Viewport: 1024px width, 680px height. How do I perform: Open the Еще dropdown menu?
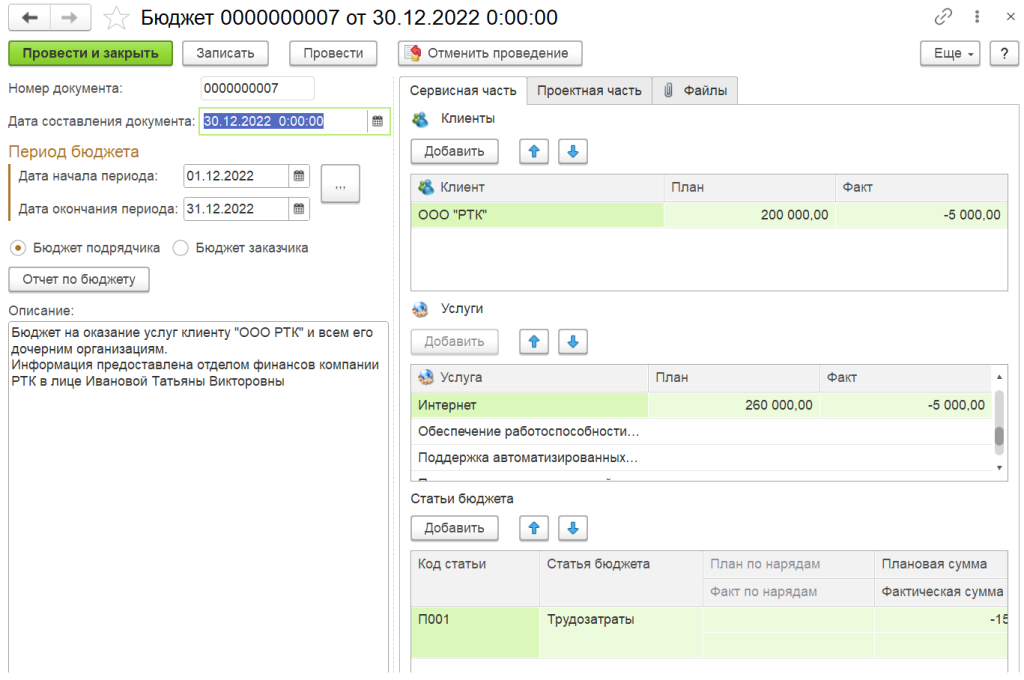coord(950,53)
